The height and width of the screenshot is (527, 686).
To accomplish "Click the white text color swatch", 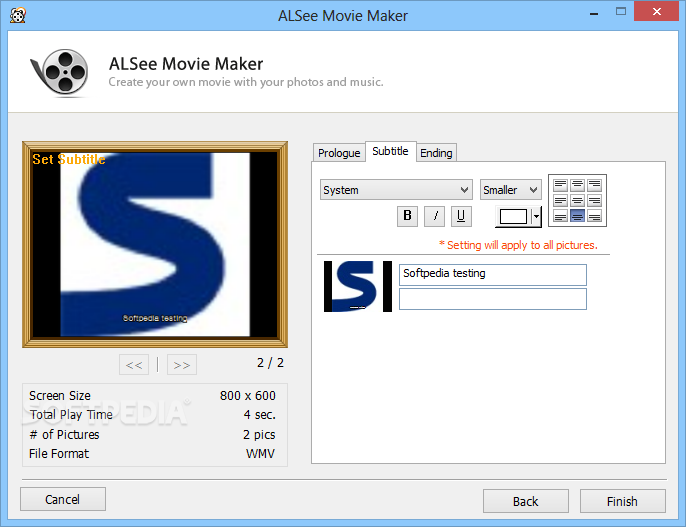I will point(513,216).
